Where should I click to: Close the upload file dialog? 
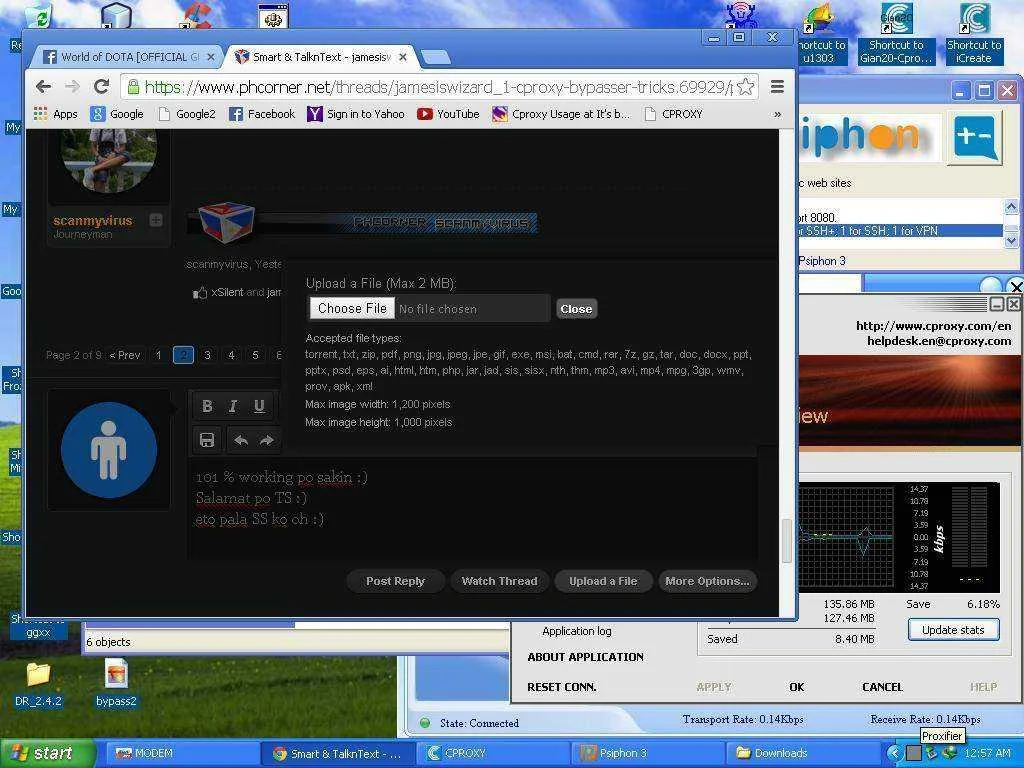(576, 309)
